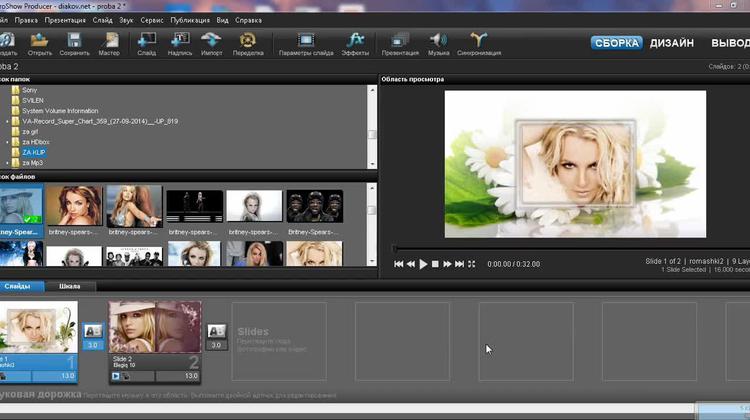Viewport: 750px width, 420px height.
Task: Click the Импорт toolbar icon
Action: [211, 44]
